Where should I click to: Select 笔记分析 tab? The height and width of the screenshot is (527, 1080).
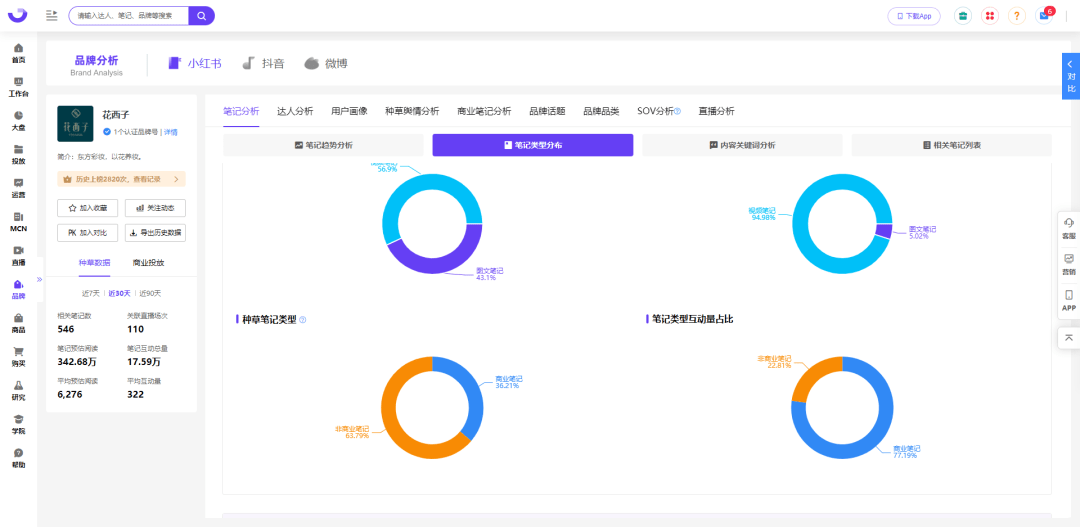pos(241,111)
